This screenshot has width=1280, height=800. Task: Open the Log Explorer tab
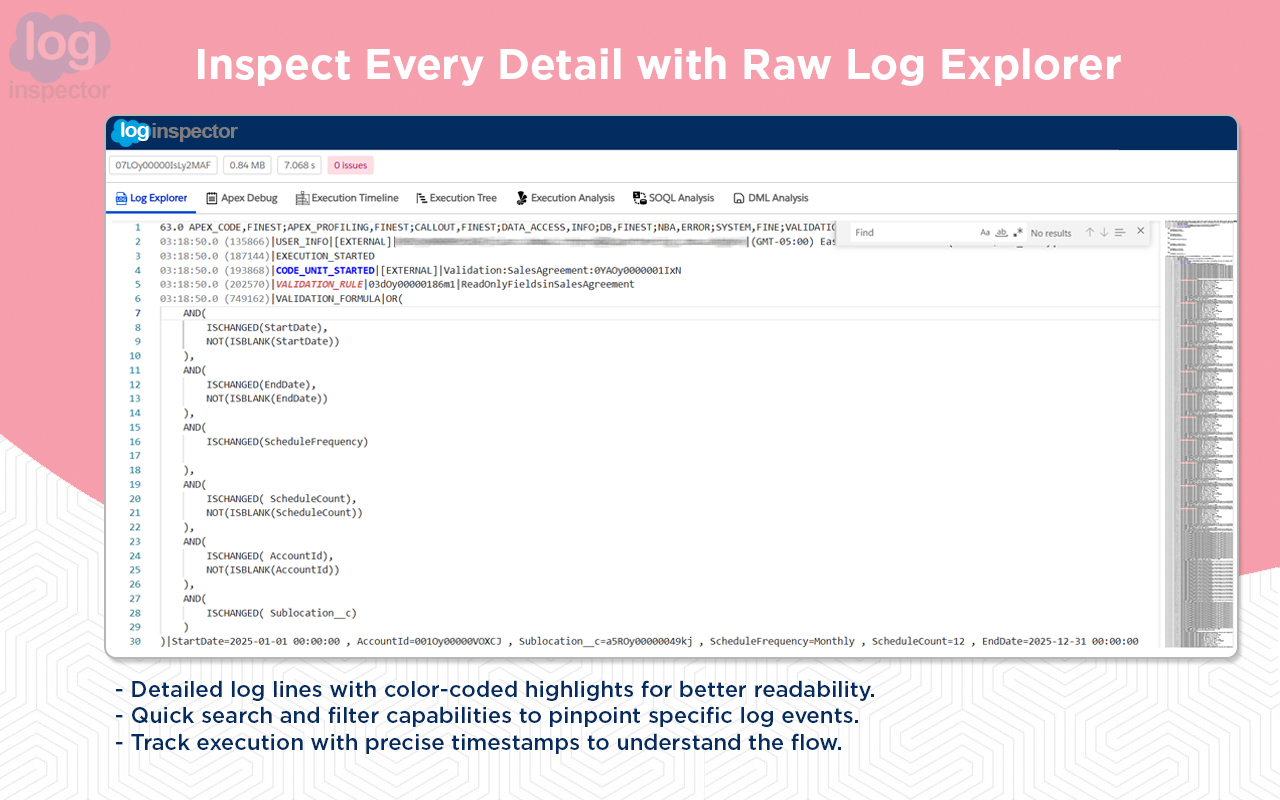click(151, 198)
